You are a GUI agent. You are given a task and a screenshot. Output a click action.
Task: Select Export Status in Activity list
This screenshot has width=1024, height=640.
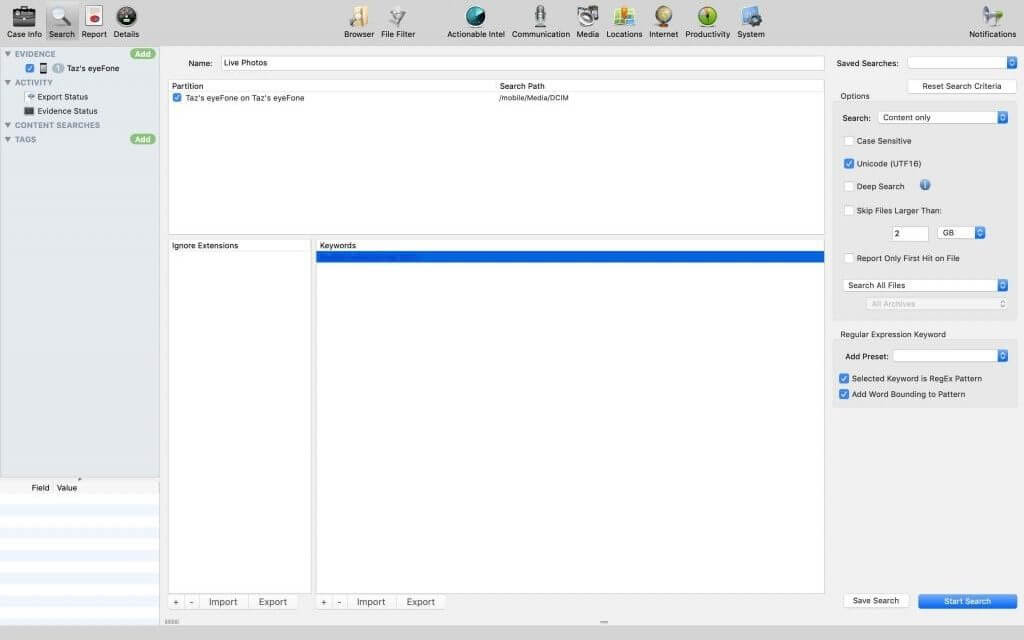(62, 97)
